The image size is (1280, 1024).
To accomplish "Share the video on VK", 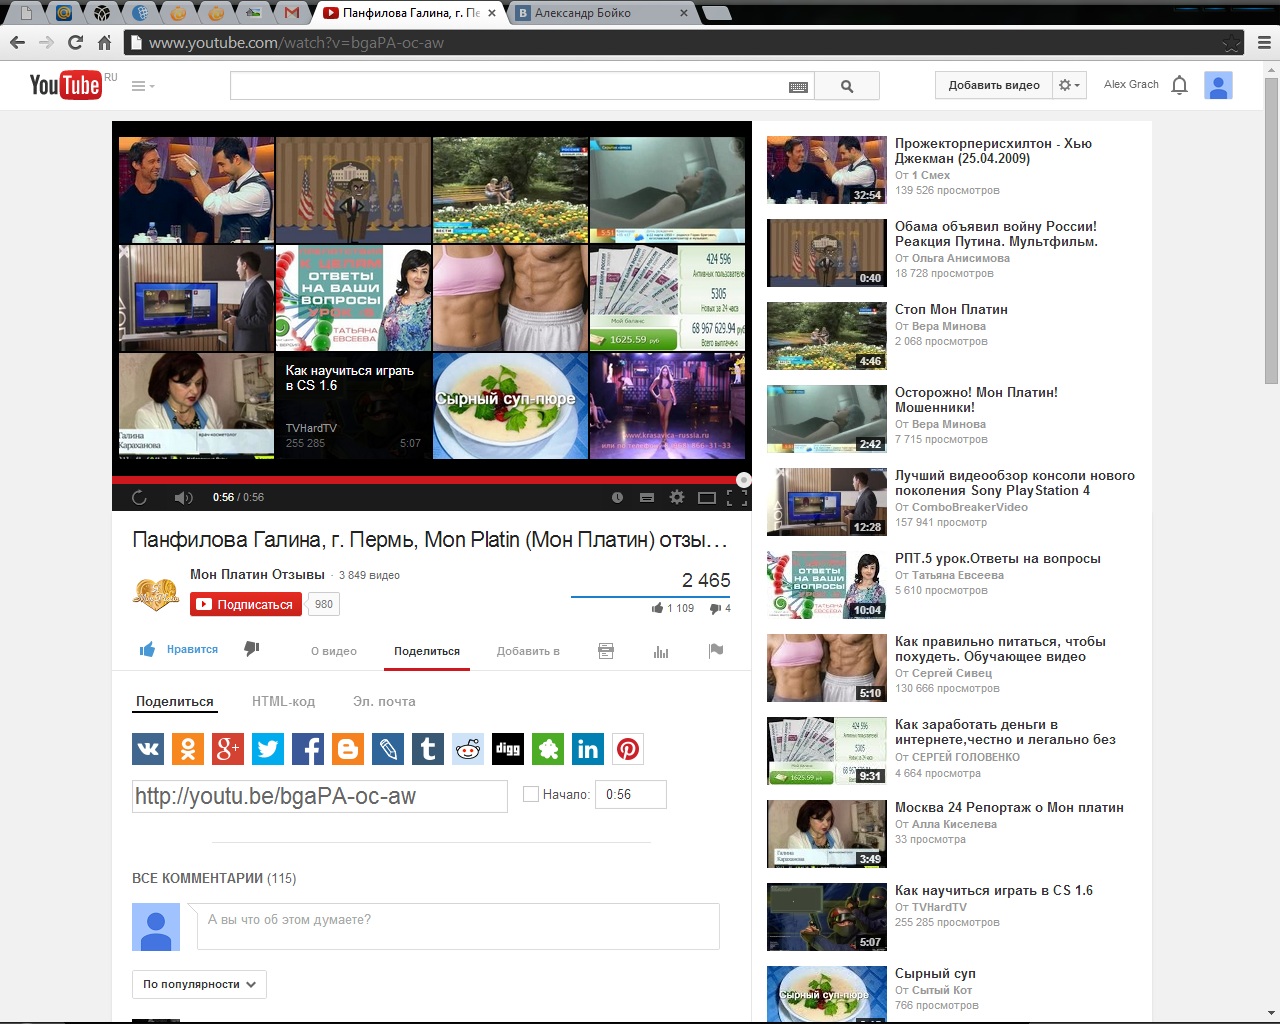I will click(x=148, y=748).
